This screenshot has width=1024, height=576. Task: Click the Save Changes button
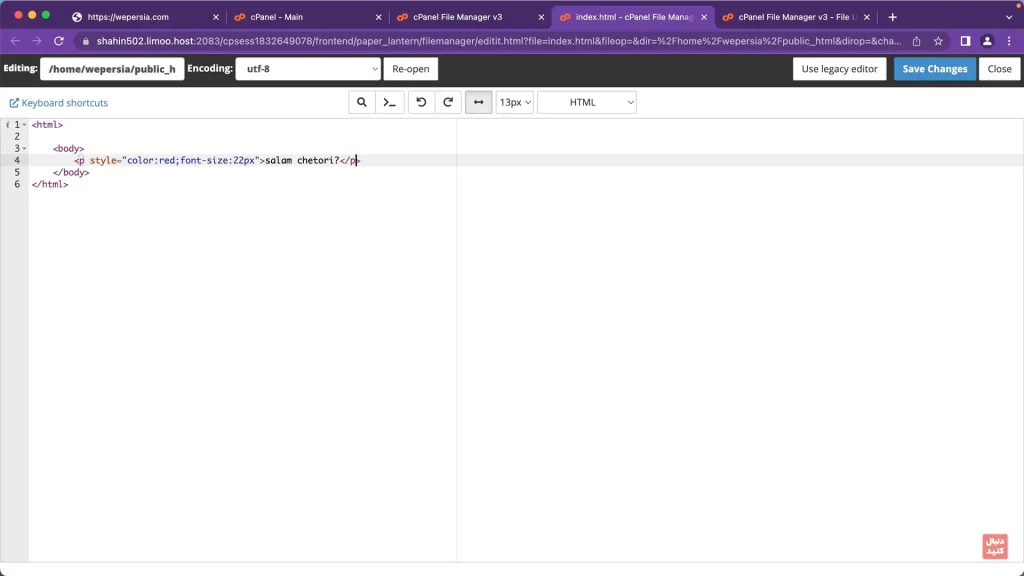[934, 69]
